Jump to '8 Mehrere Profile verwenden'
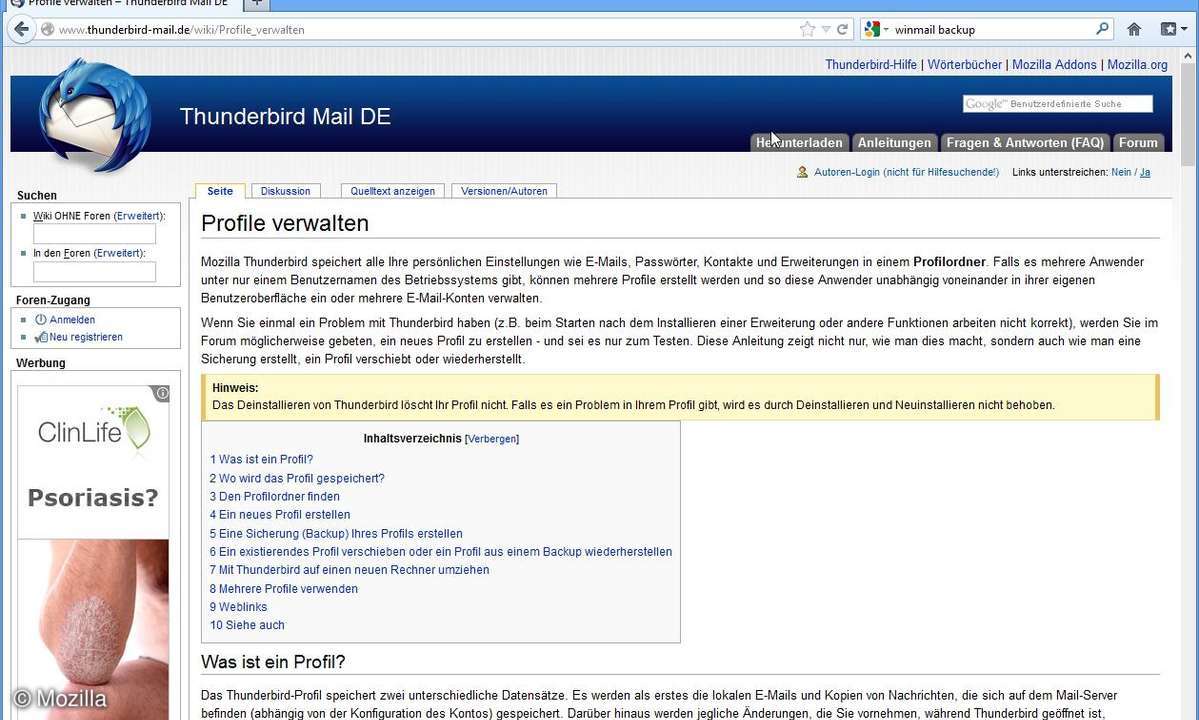Screen dimensions: 1199x720 (x=284, y=589)
